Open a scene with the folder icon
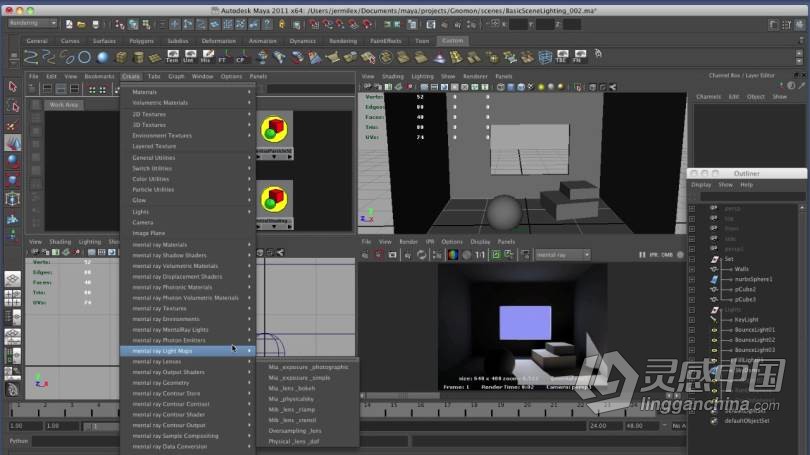This screenshot has width=810, height=455. pos(82,24)
